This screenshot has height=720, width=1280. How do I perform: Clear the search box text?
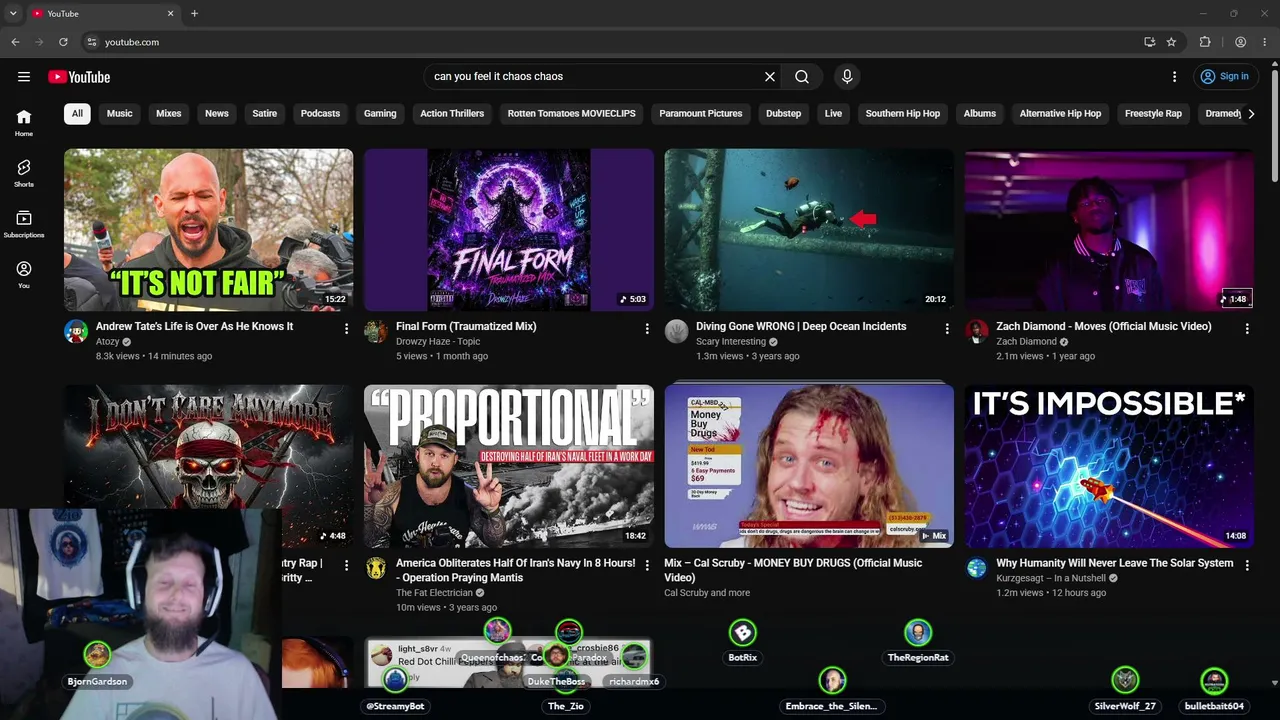tap(770, 77)
